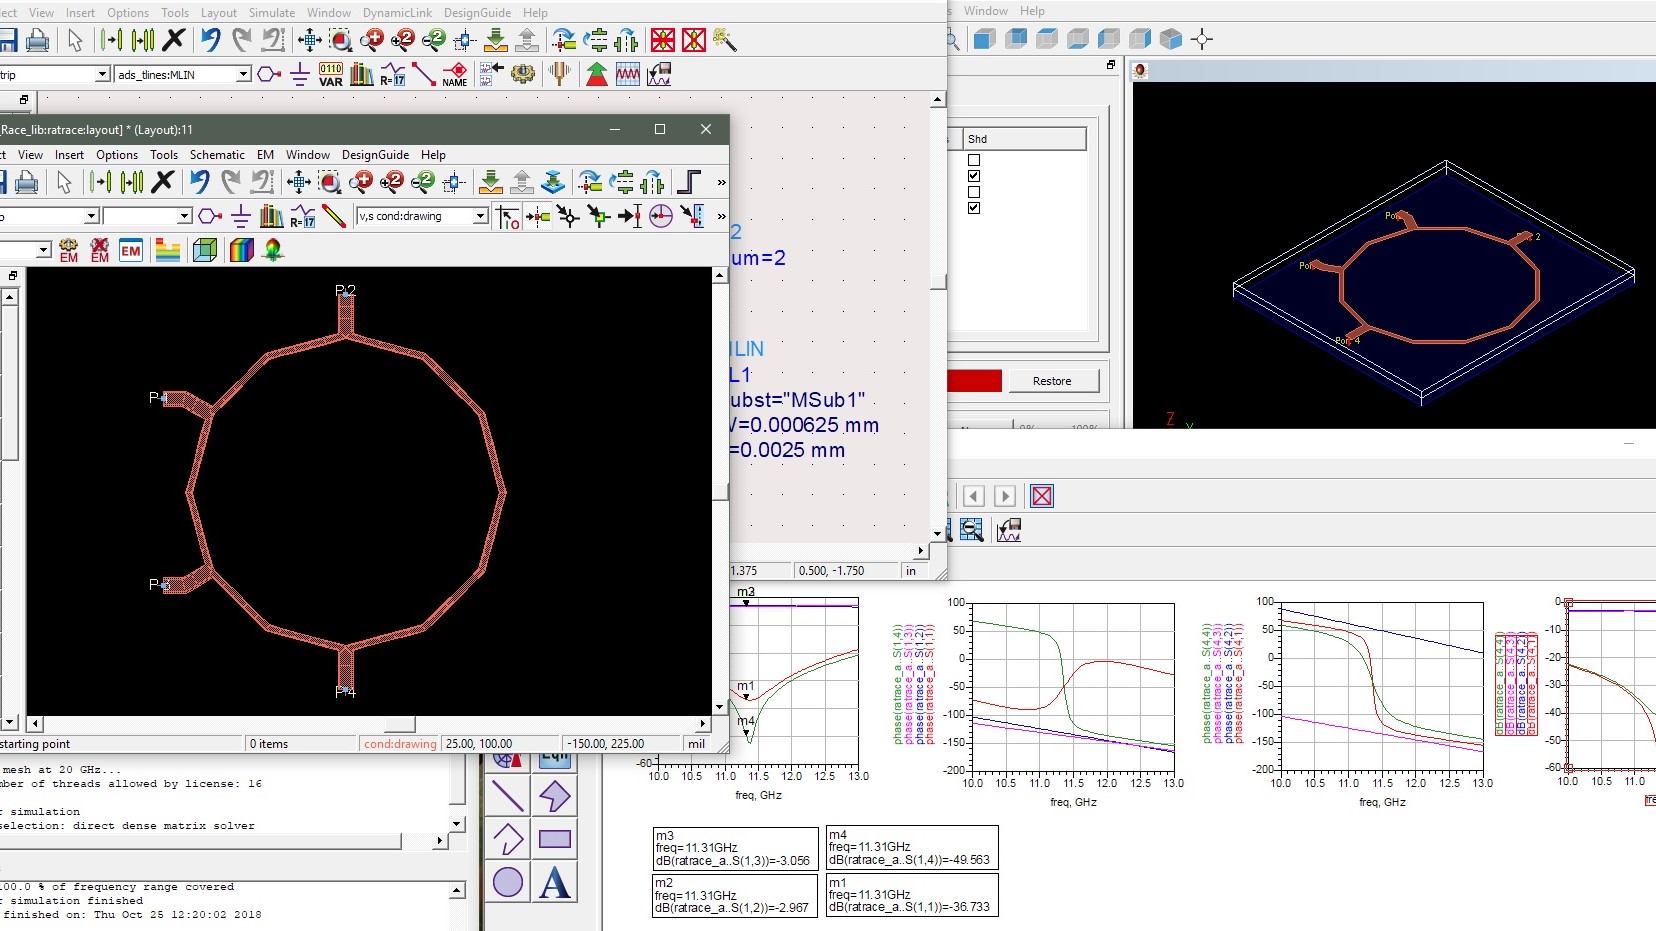Select the Name net tool
Image resolution: width=1656 pixels, height=931 pixels.
click(x=455, y=74)
